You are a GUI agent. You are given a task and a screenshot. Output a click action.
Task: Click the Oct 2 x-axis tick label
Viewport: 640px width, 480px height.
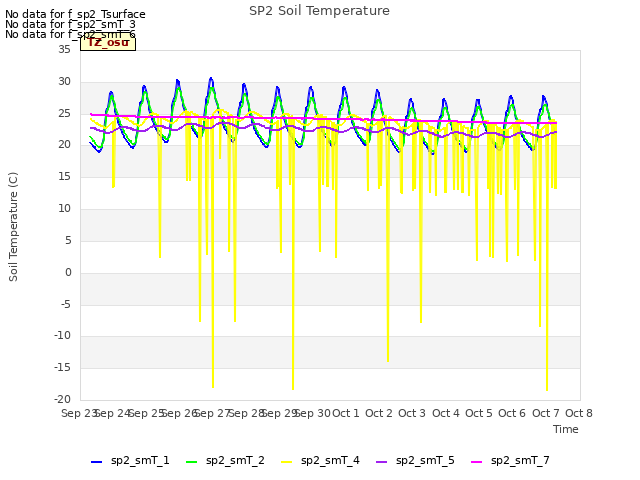(379, 413)
